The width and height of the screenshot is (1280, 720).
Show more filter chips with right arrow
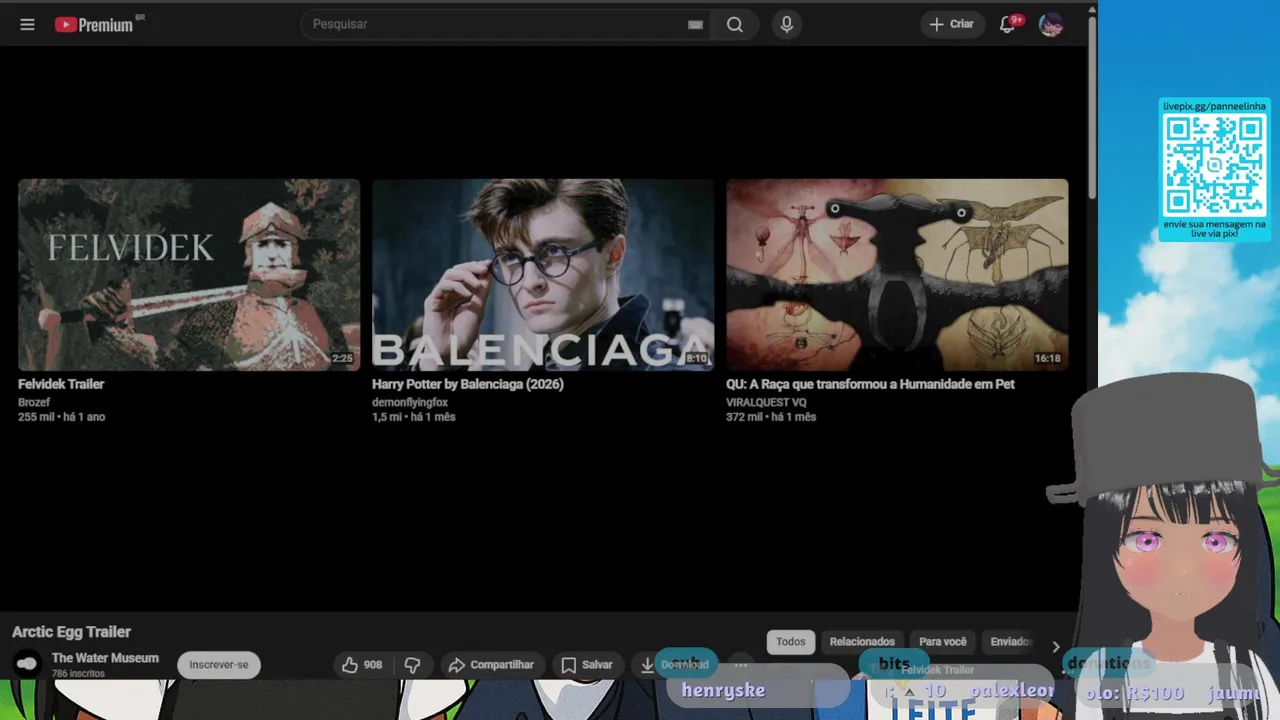(1056, 647)
